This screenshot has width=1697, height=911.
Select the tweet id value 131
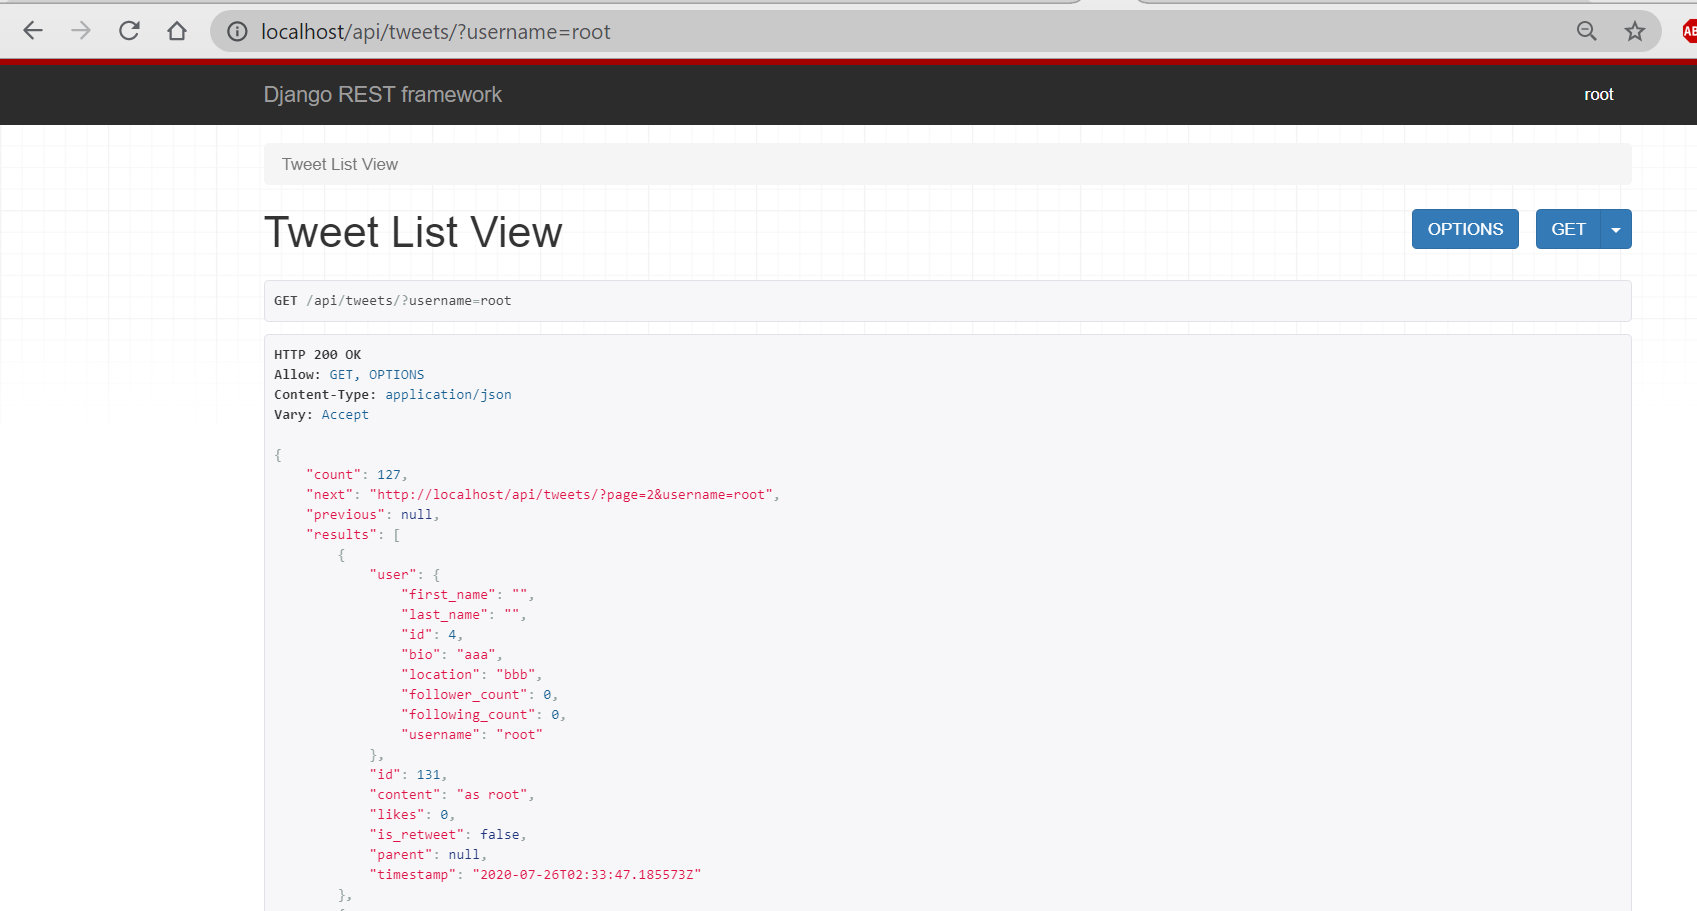point(428,775)
